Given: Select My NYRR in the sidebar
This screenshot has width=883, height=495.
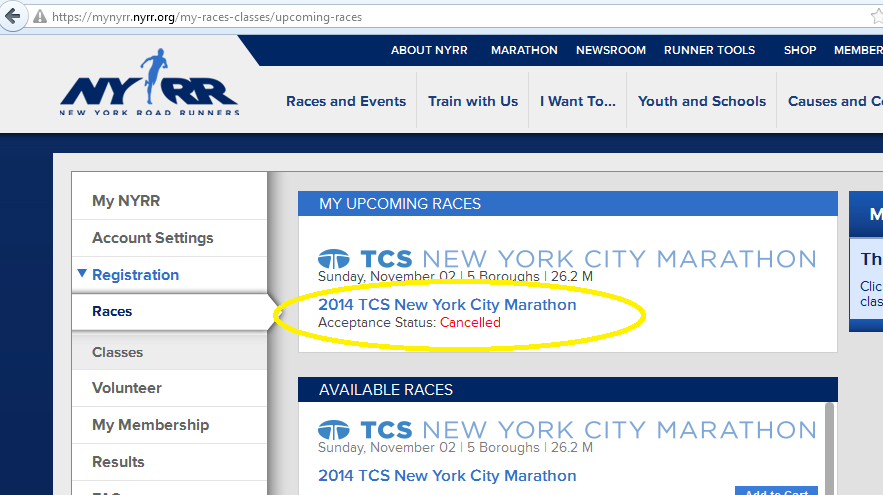Looking at the screenshot, I should 170,201.
